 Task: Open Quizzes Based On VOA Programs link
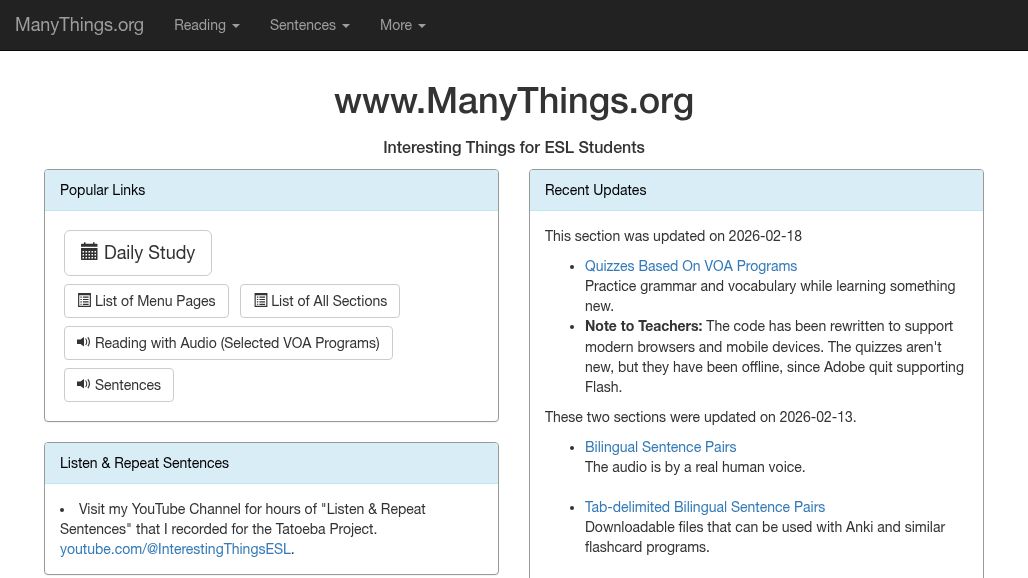(690, 266)
